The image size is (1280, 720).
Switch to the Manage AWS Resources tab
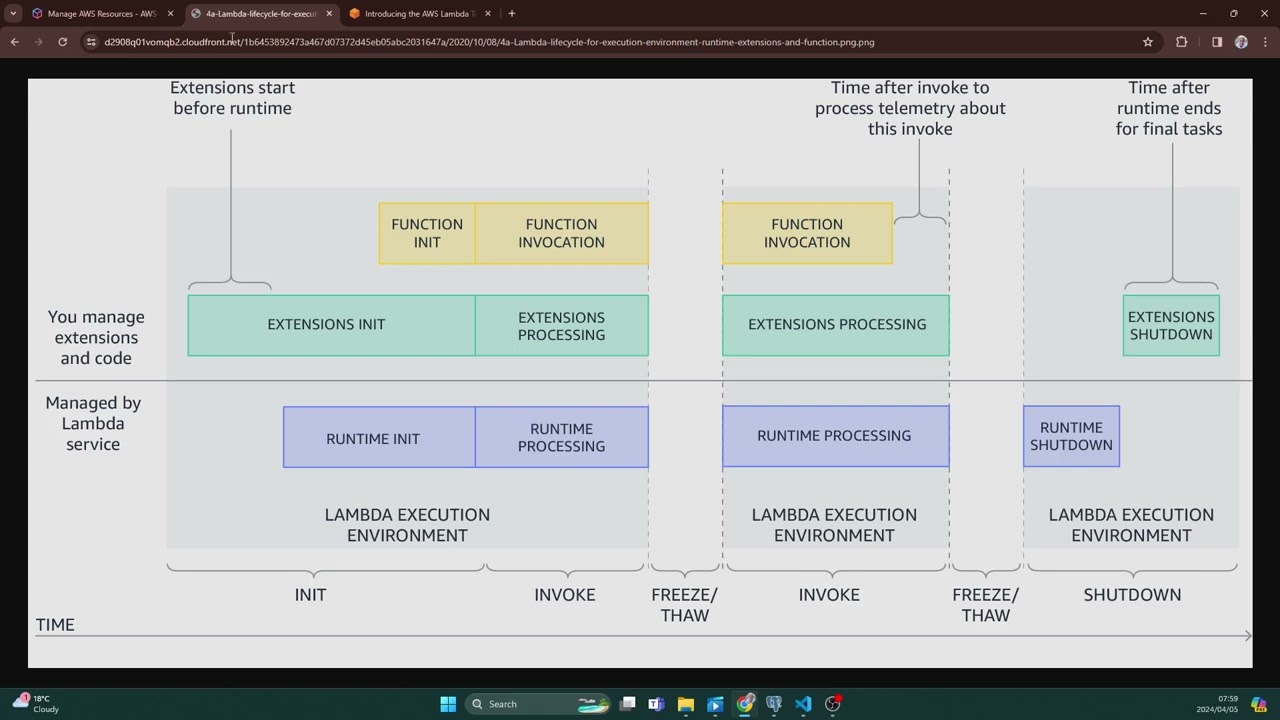(102, 14)
